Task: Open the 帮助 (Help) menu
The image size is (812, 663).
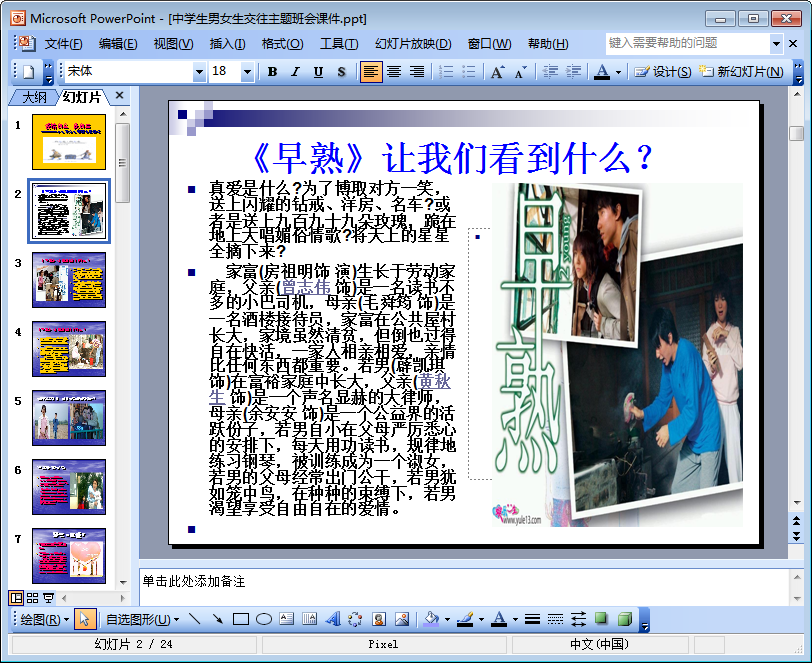Action: click(x=548, y=44)
